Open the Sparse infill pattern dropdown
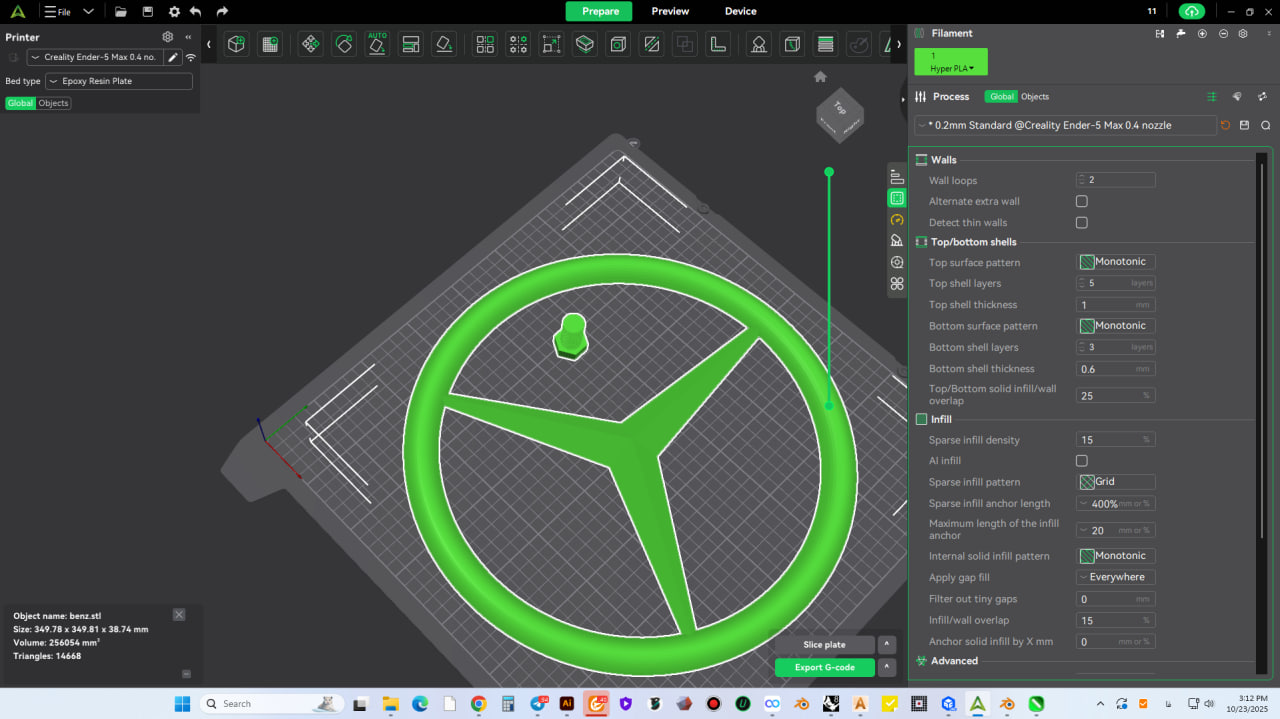Screen dimensions: 1280x719 point(1116,482)
